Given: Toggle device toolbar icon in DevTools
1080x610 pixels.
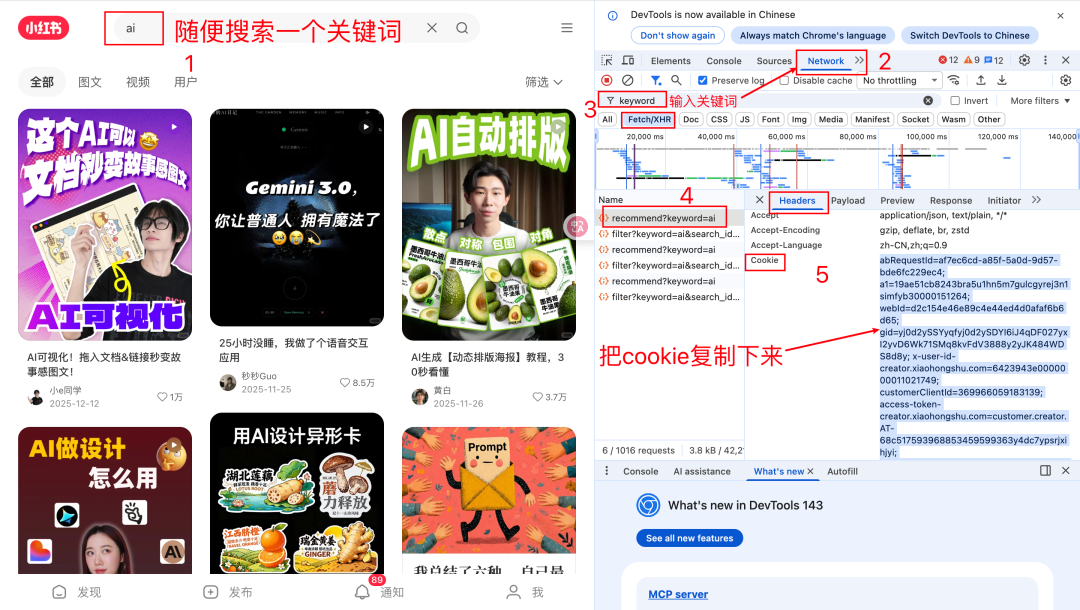Looking at the screenshot, I should (628, 61).
